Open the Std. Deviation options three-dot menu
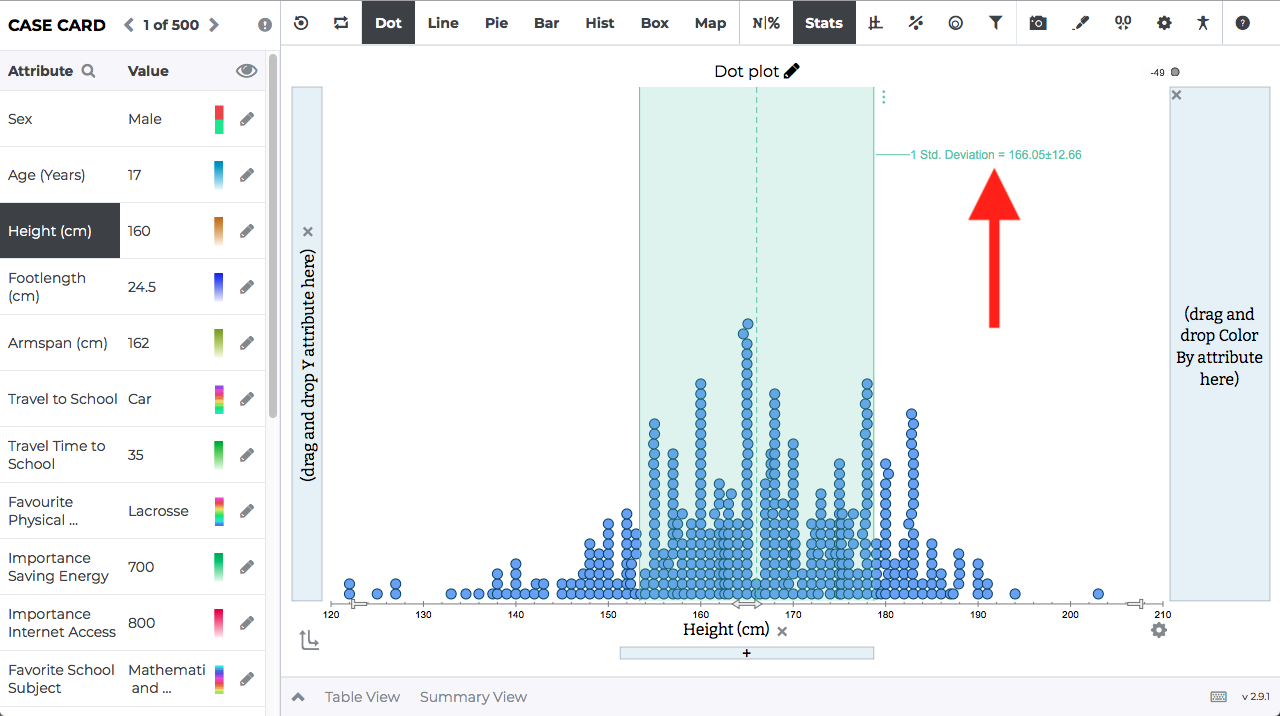Viewport: 1280px width, 716px height. point(883,97)
